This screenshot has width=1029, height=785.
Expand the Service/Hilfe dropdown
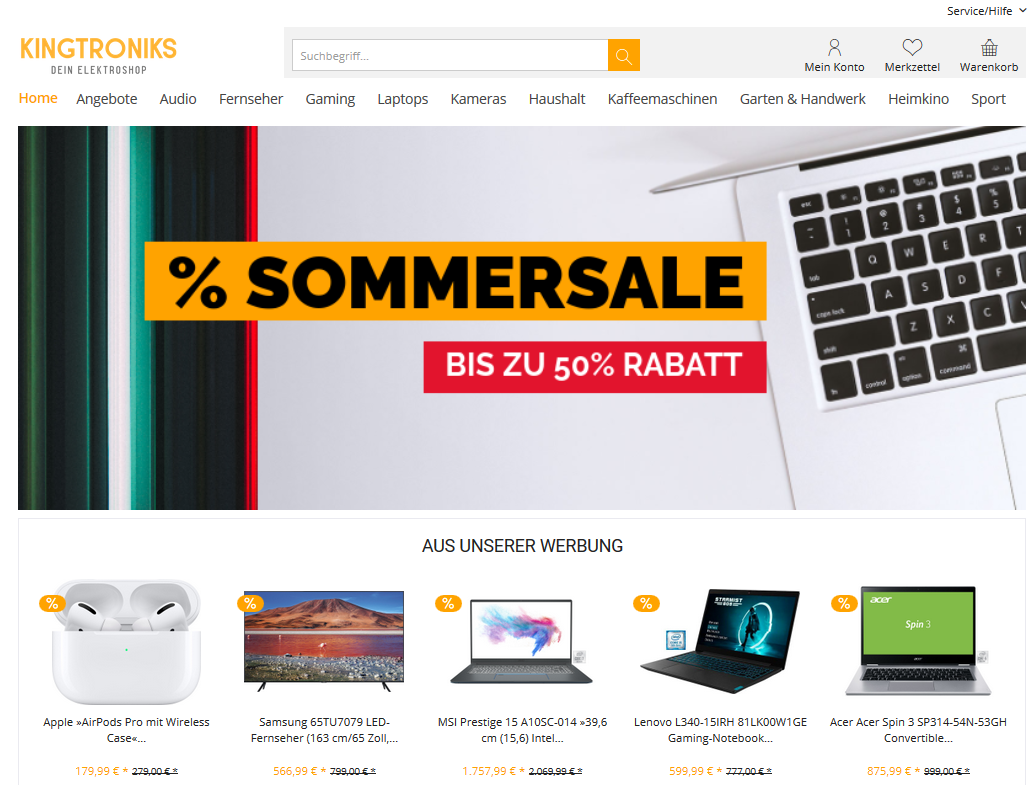pos(986,11)
